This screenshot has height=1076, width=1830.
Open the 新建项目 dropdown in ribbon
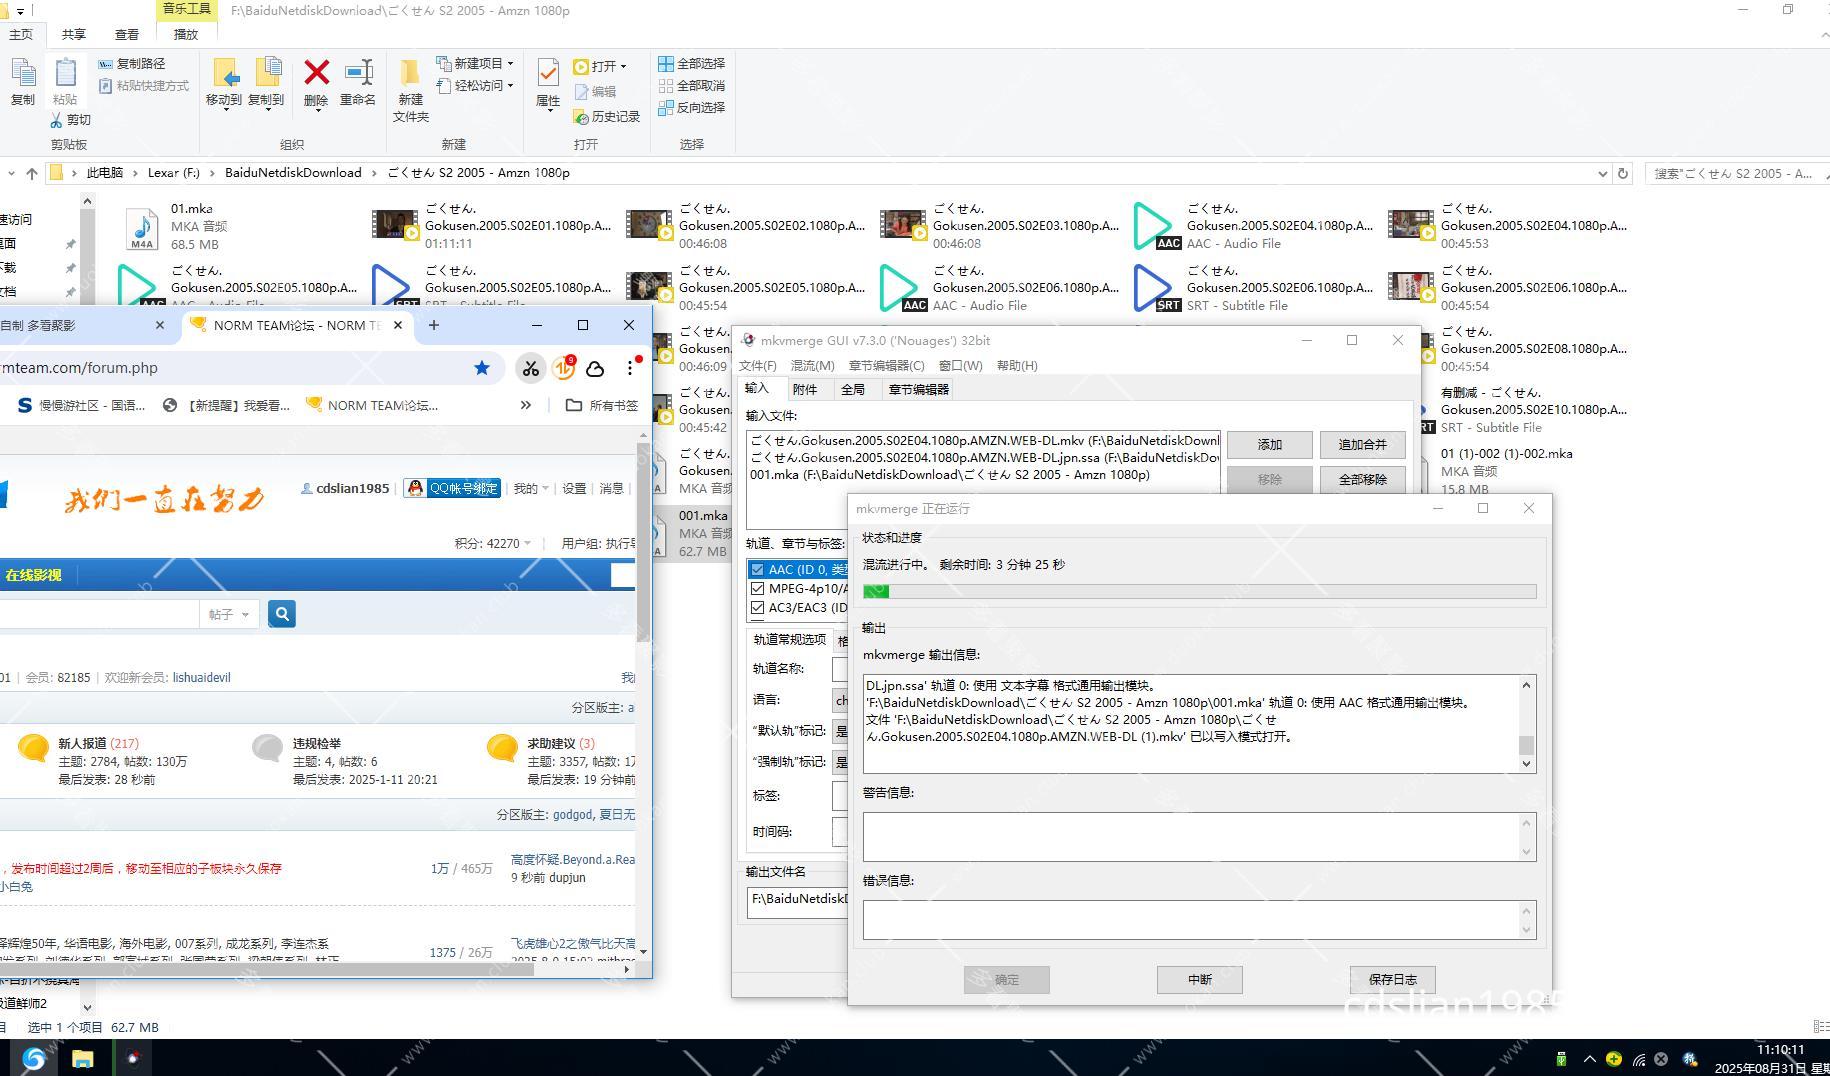click(477, 63)
